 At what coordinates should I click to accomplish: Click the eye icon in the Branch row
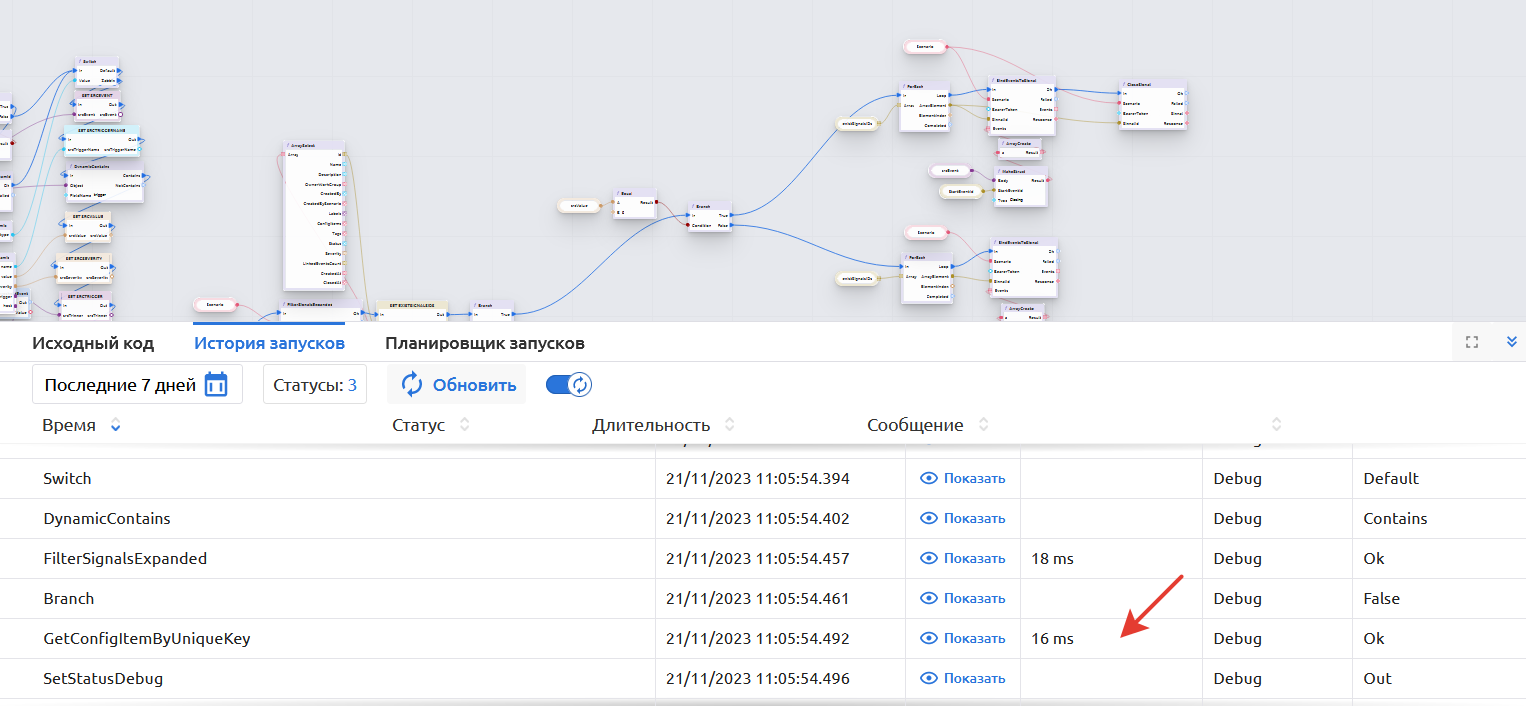(x=928, y=599)
